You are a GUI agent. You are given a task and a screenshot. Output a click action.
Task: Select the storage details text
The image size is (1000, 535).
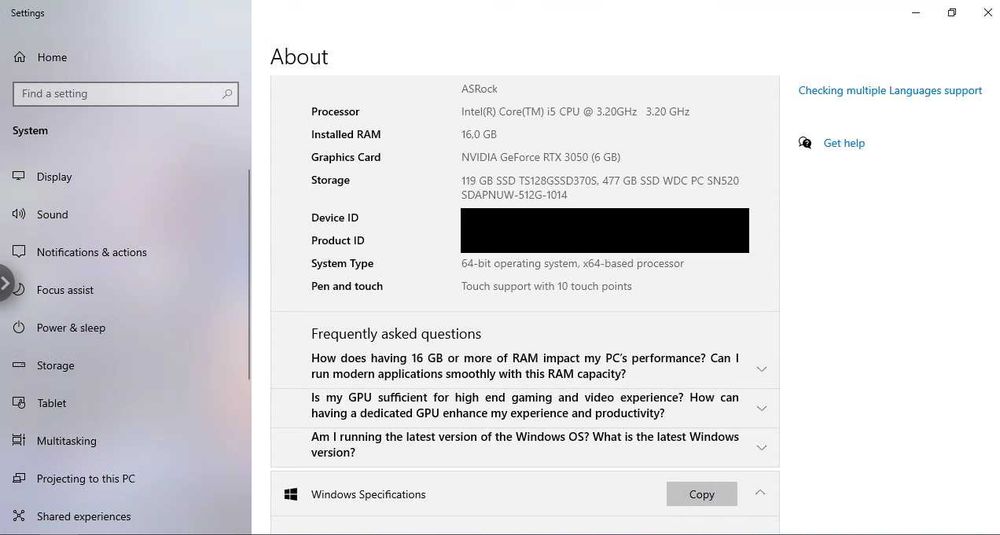[x=600, y=187]
